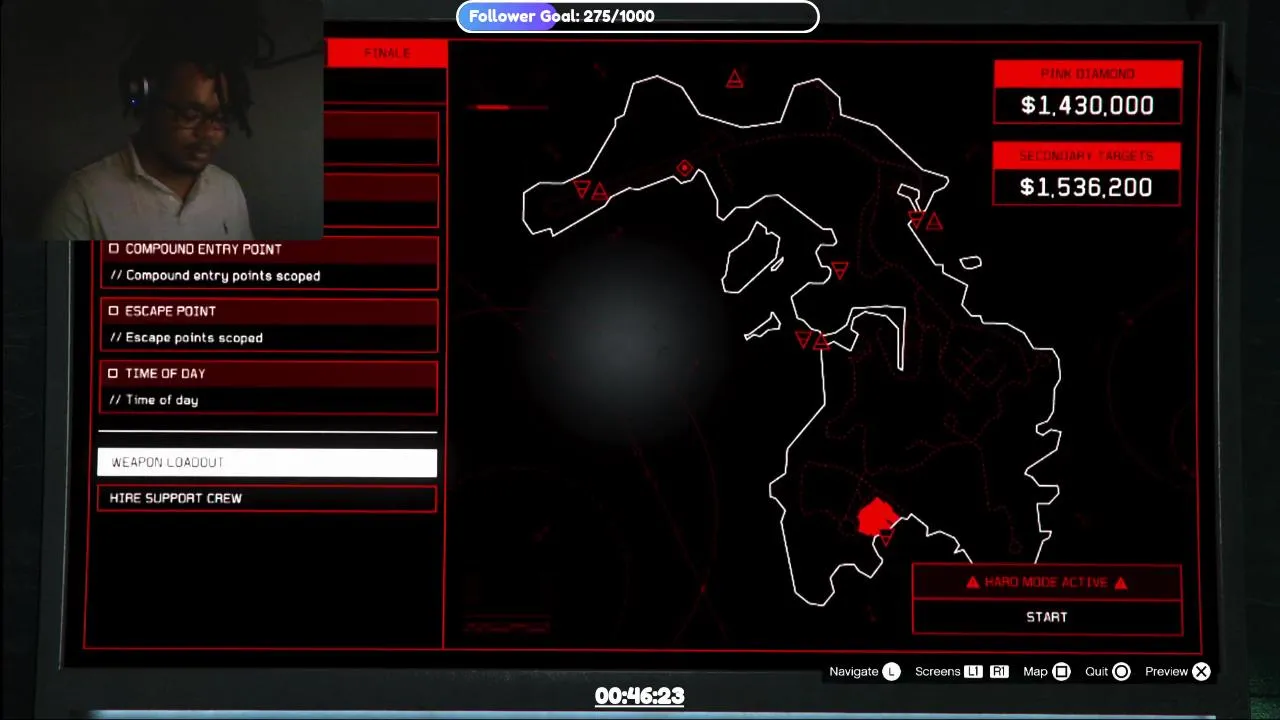Image resolution: width=1280 pixels, height=720 pixels.
Task: Click the Pink Diamond header
Action: 1088,74
